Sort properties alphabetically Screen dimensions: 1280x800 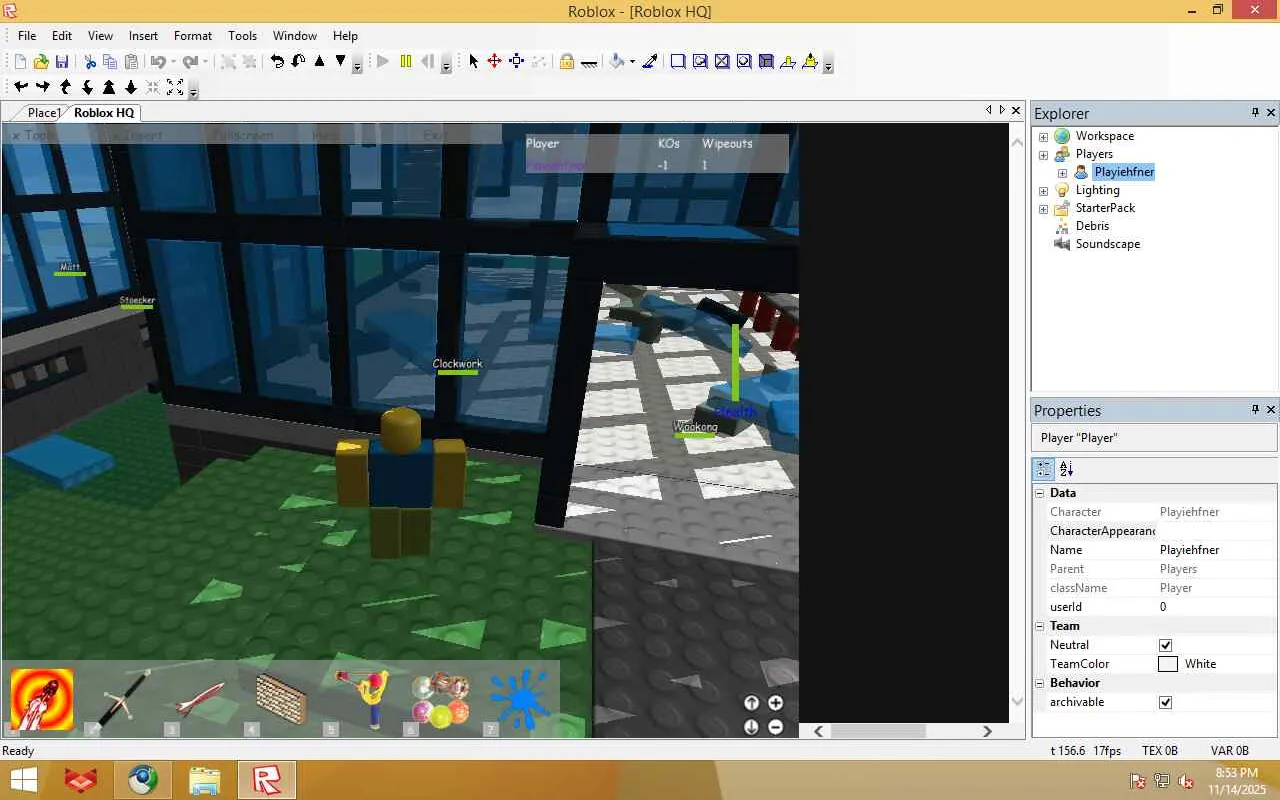pyautogui.click(x=1067, y=468)
